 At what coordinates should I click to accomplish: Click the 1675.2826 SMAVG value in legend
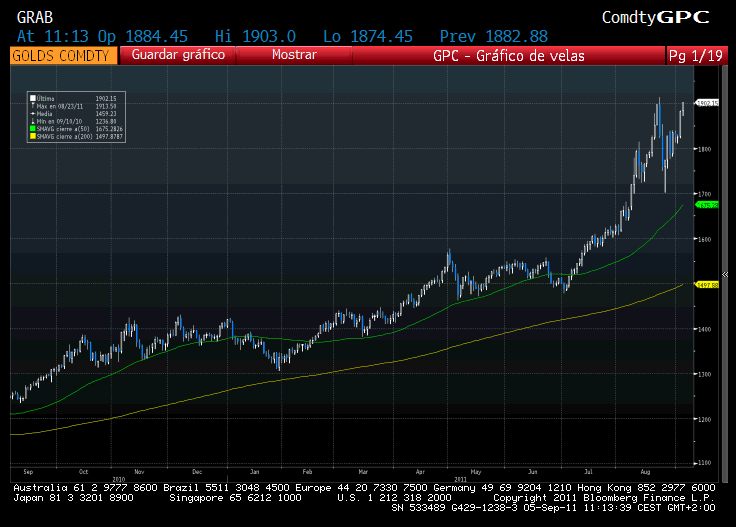click(x=109, y=129)
